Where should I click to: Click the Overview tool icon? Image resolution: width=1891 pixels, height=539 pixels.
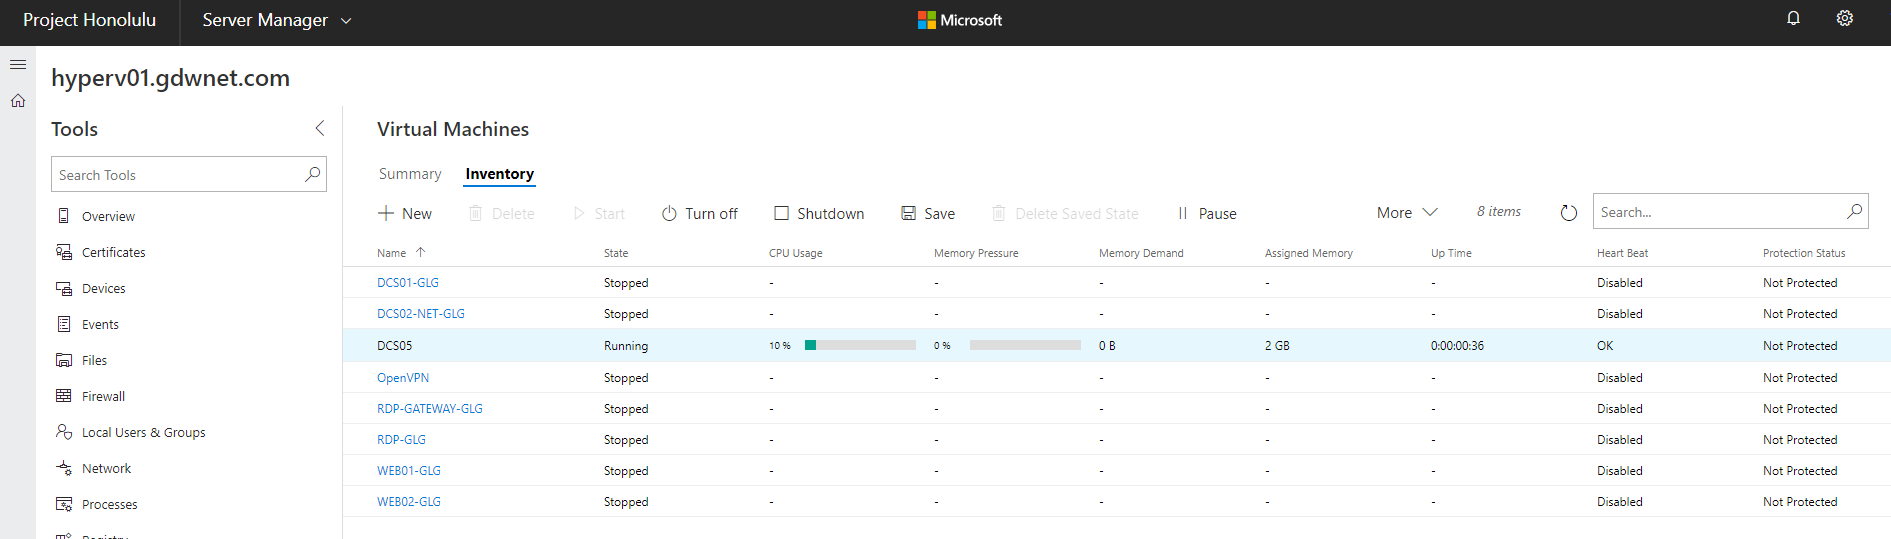click(64, 216)
